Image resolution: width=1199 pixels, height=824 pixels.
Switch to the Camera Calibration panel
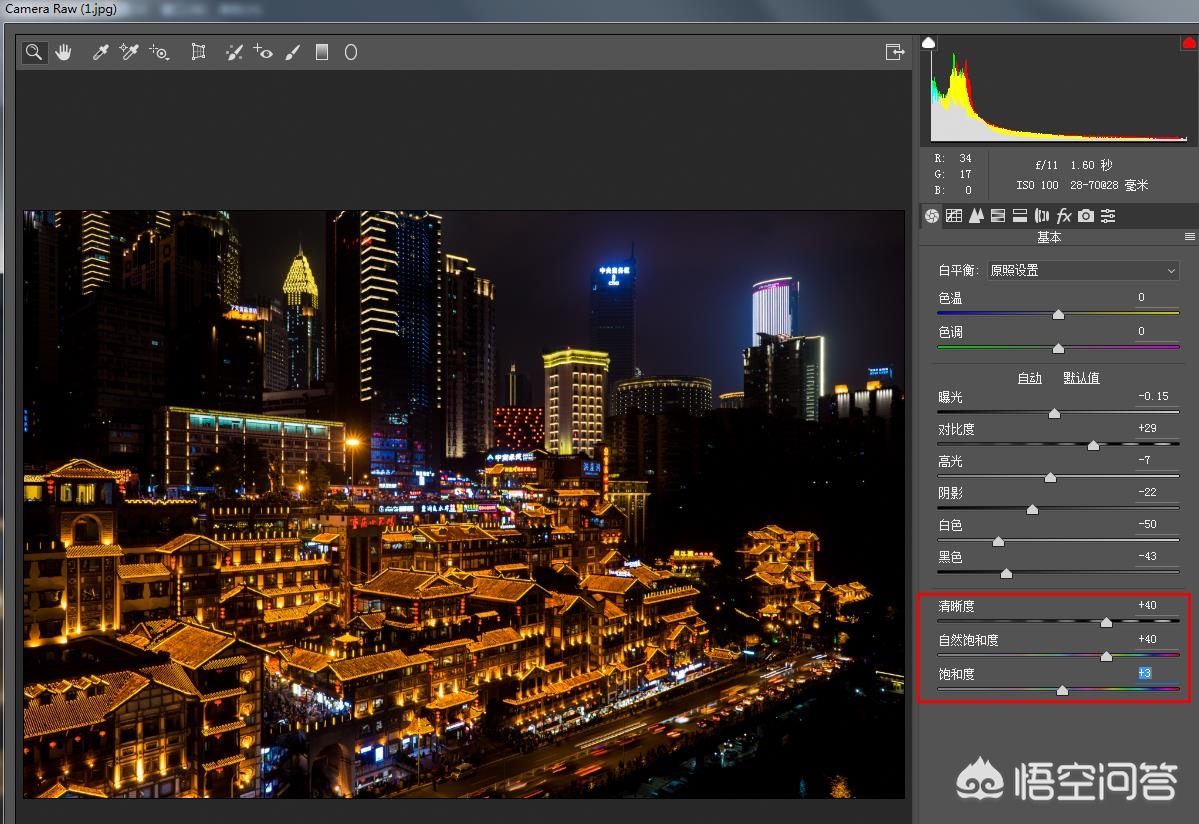pos(1085,216)
